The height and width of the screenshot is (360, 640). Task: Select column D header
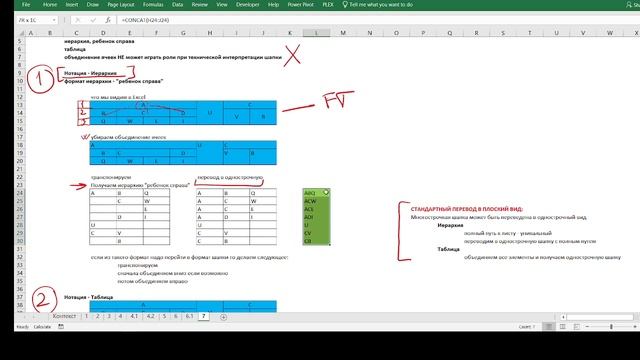pos(103,33)
